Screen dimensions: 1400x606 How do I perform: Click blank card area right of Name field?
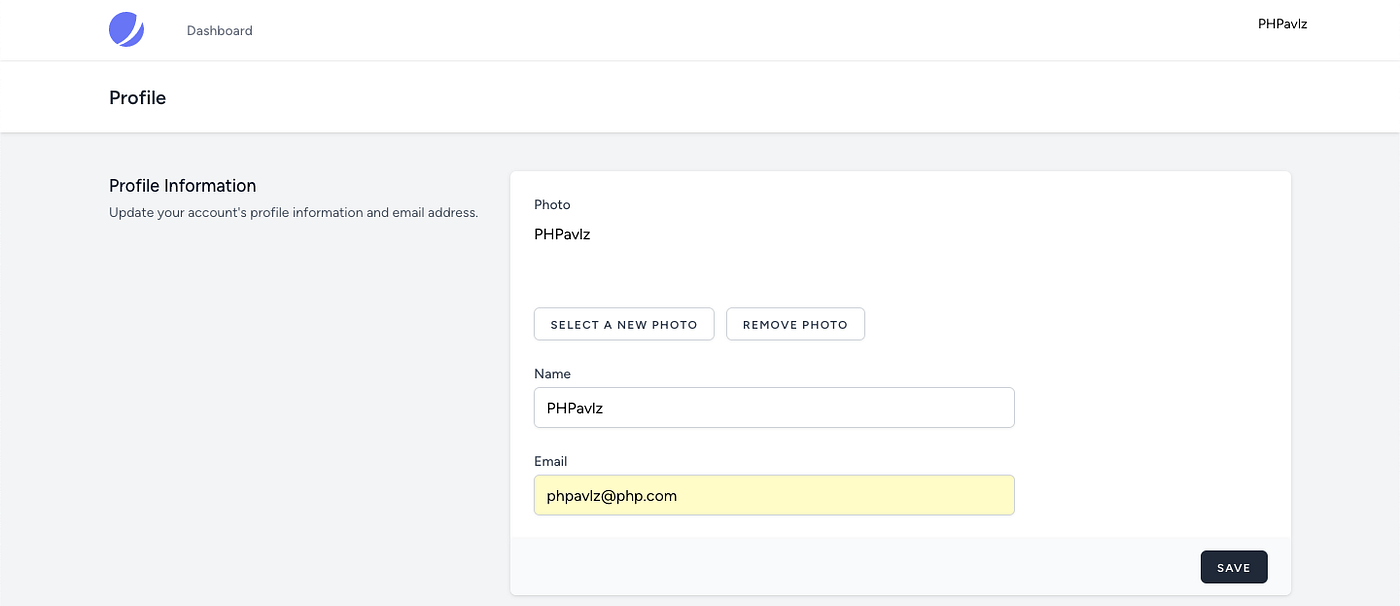tap(1150, 408)
